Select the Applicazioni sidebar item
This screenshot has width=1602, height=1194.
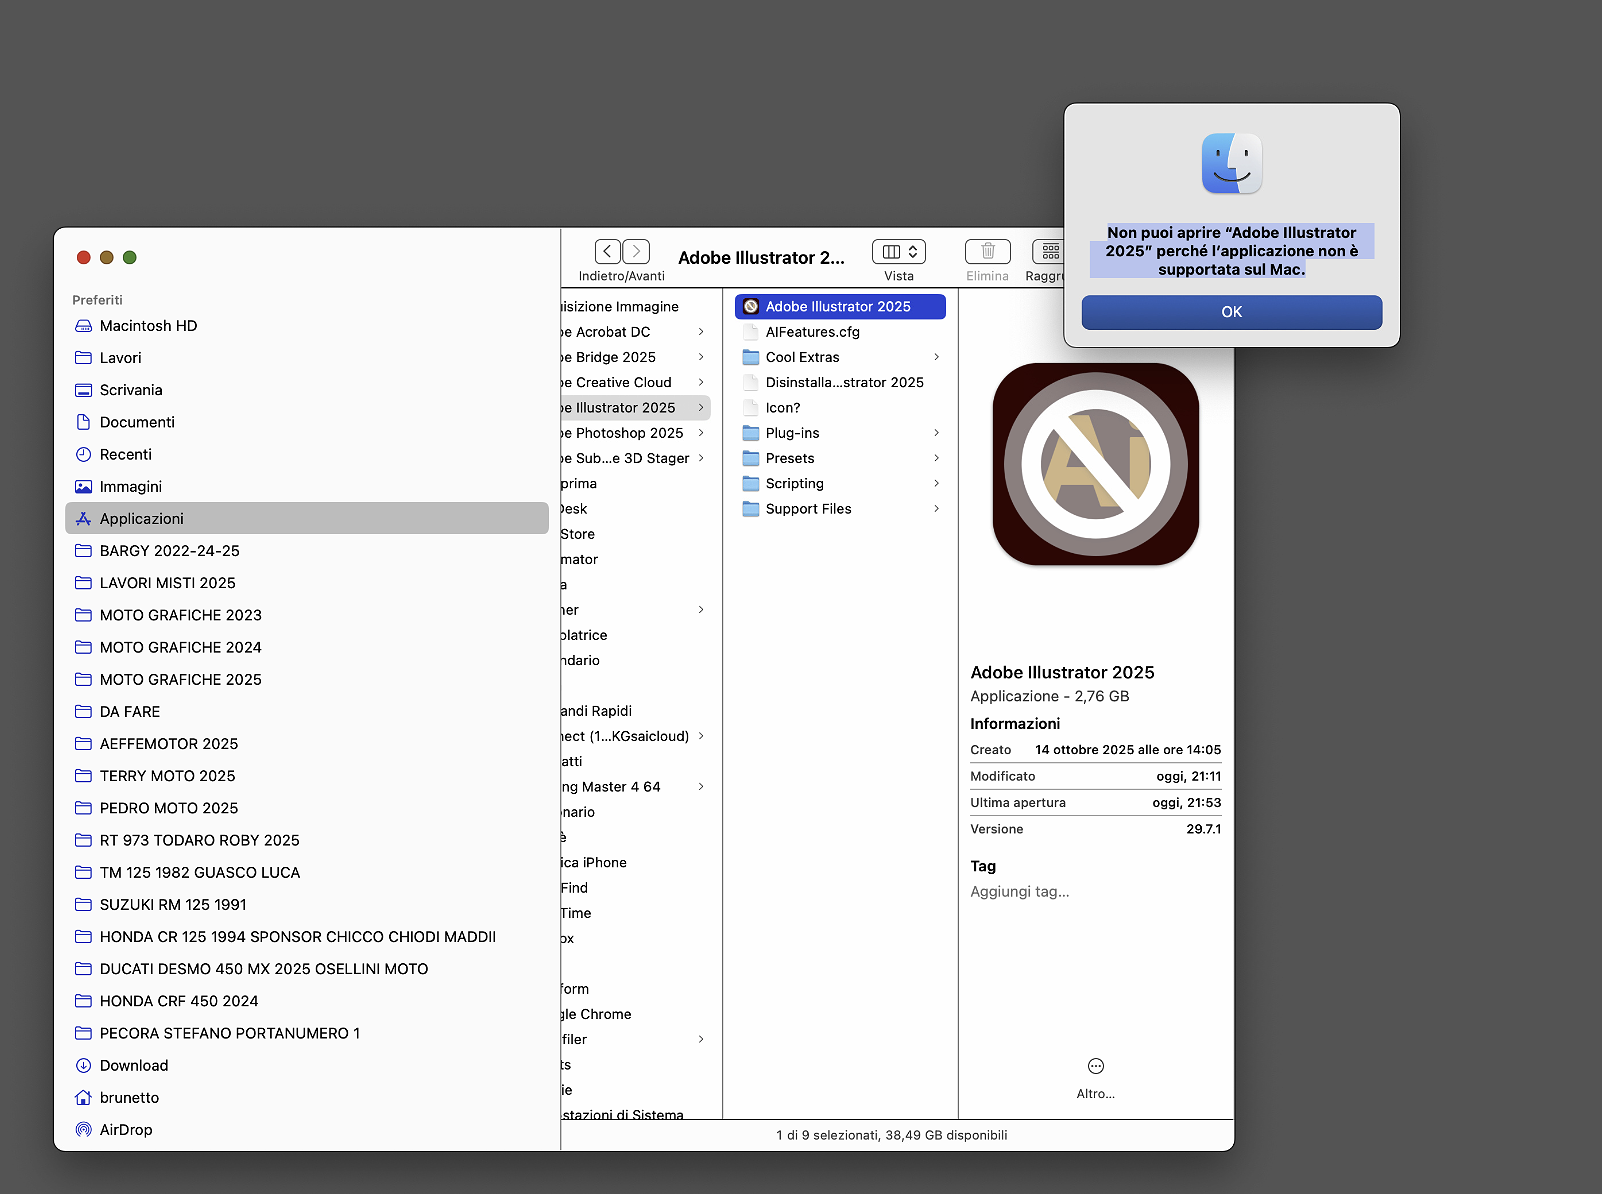coord(142,519)
